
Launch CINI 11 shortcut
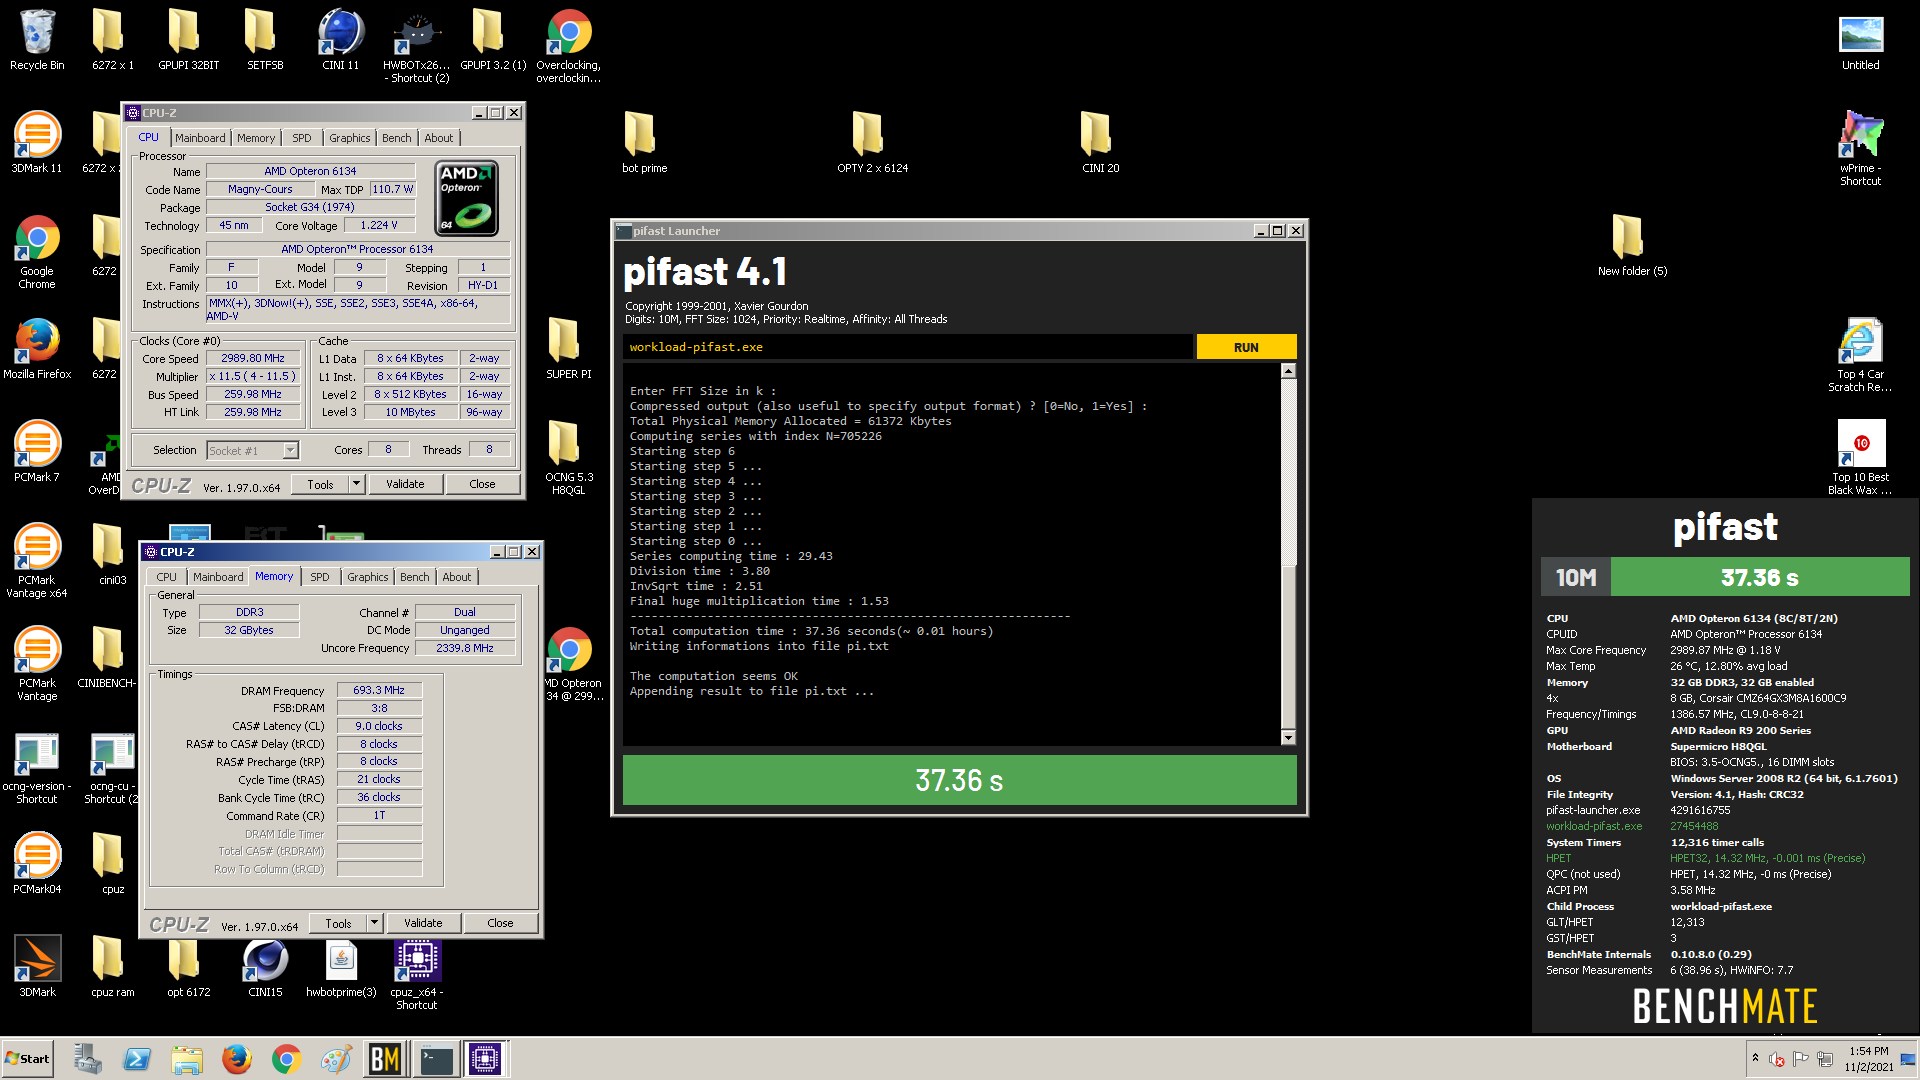(x=340, y=40)
